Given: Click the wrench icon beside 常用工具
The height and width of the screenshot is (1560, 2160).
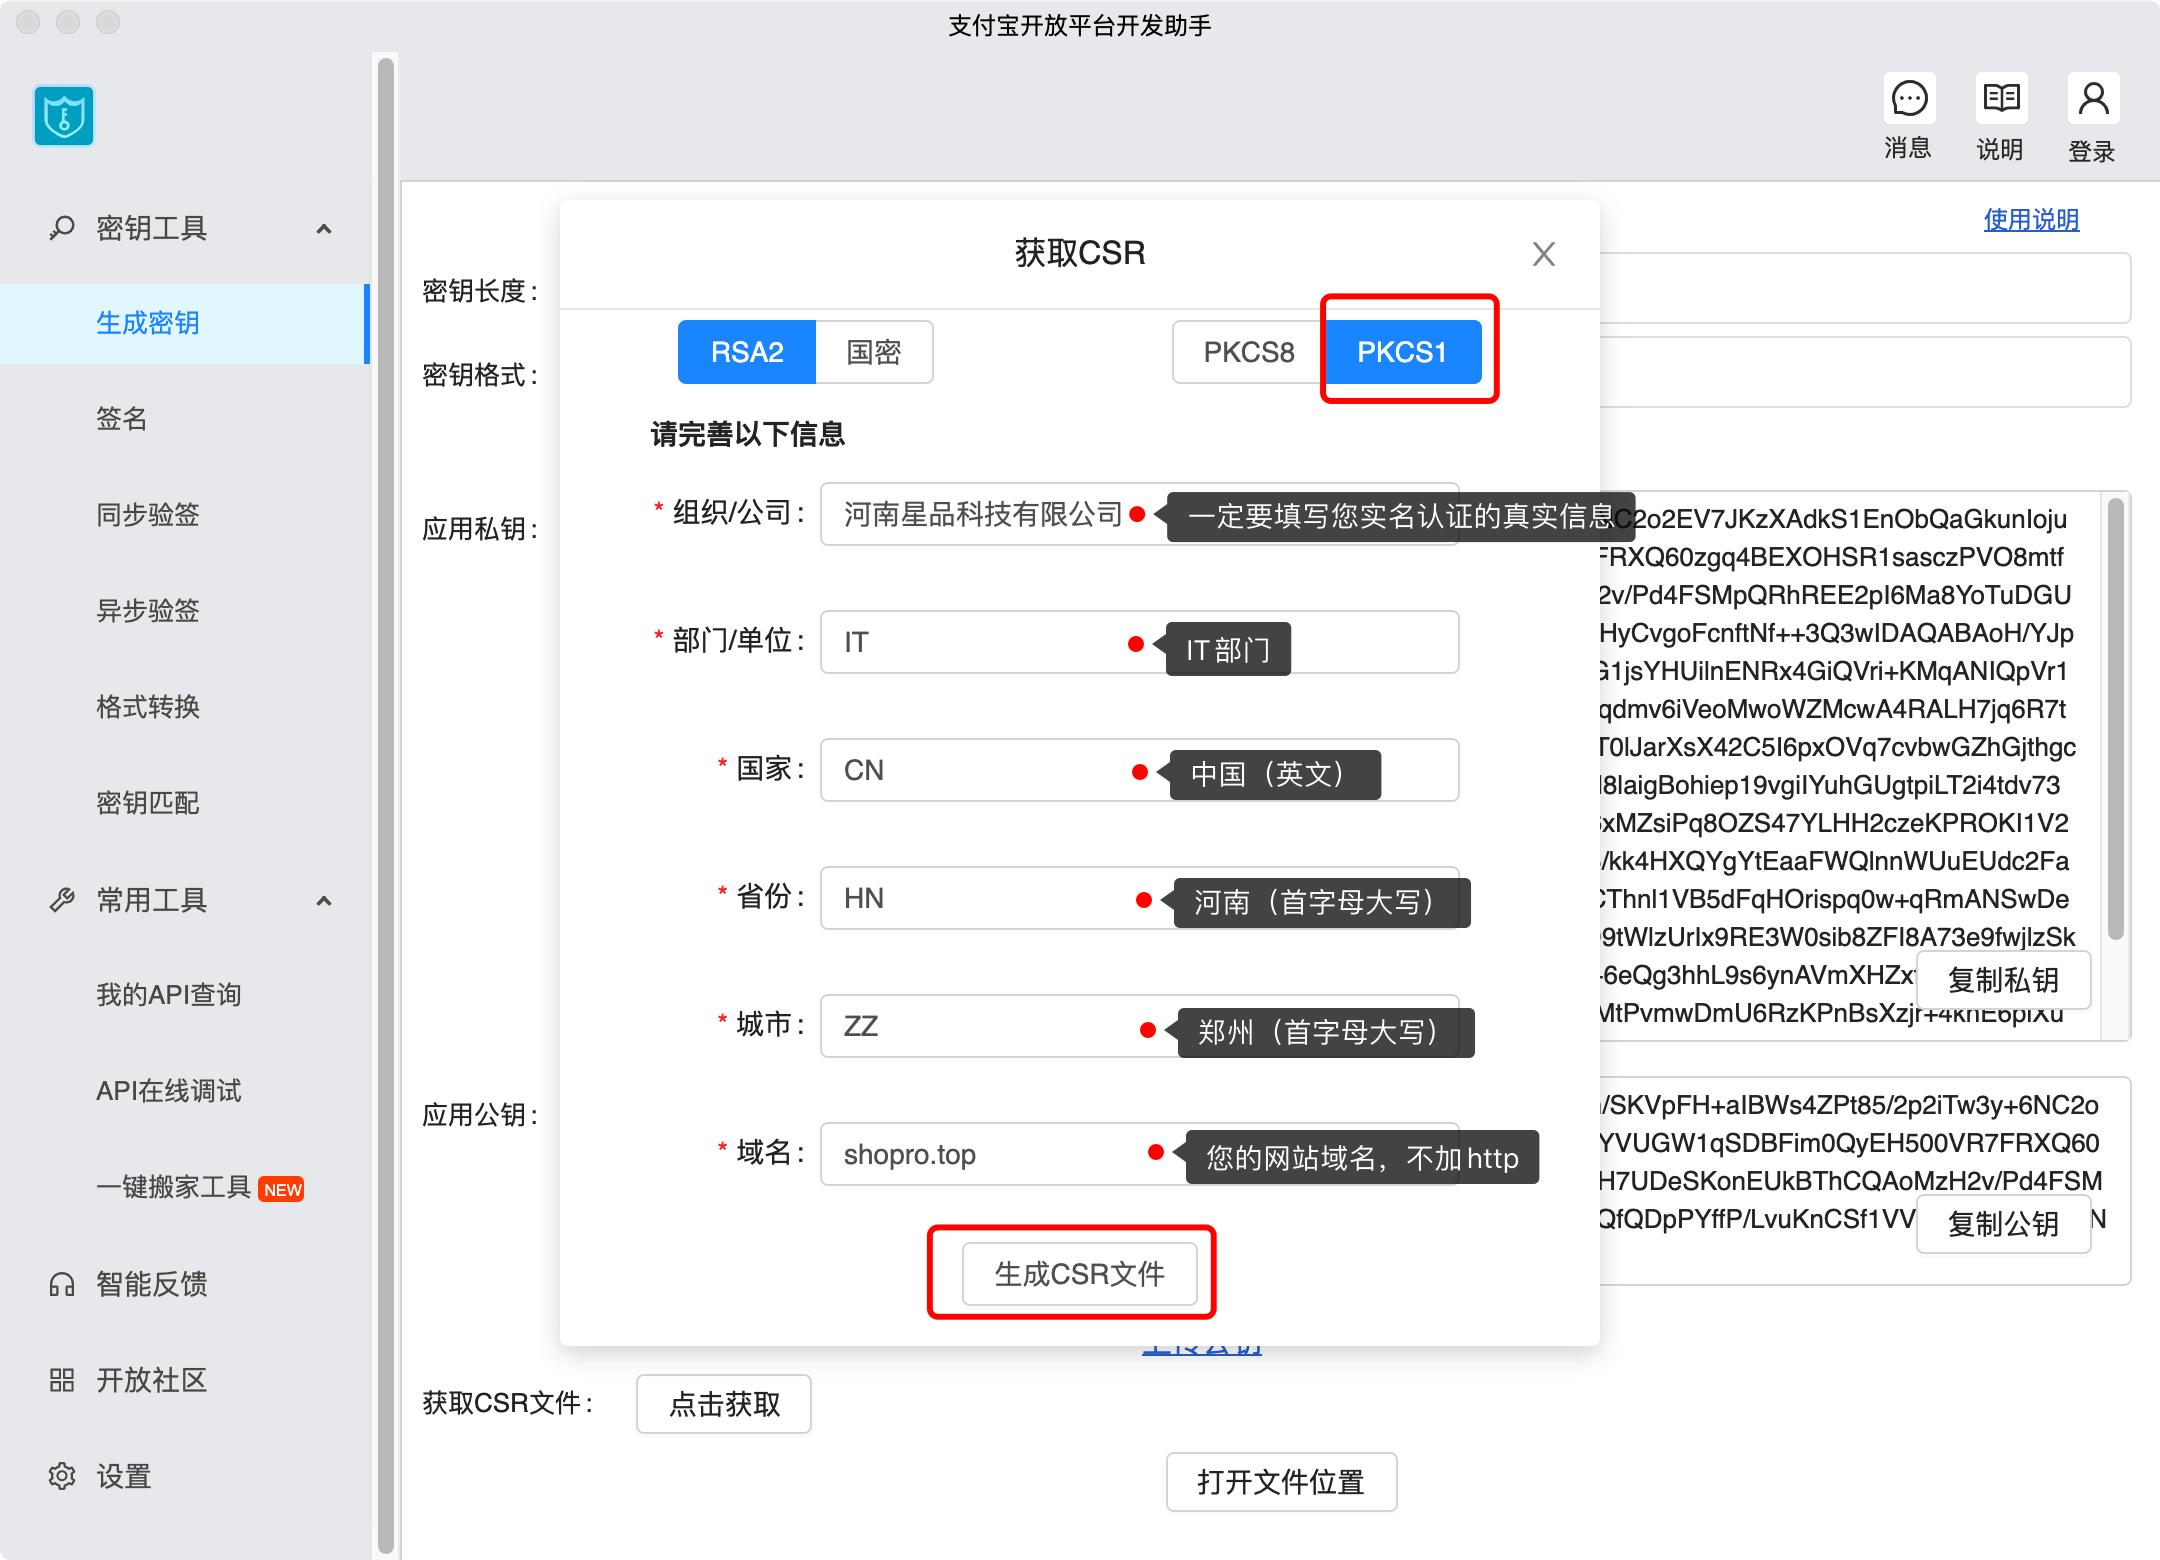Looking at the screenshot, I should point(62,900).
